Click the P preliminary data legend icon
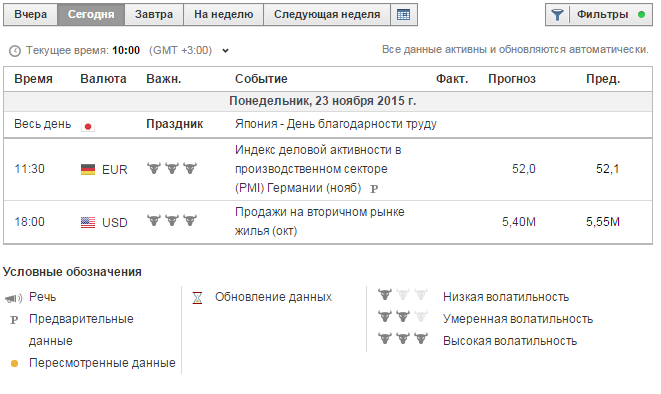This screenshot has height=394, width=661. 14,320
